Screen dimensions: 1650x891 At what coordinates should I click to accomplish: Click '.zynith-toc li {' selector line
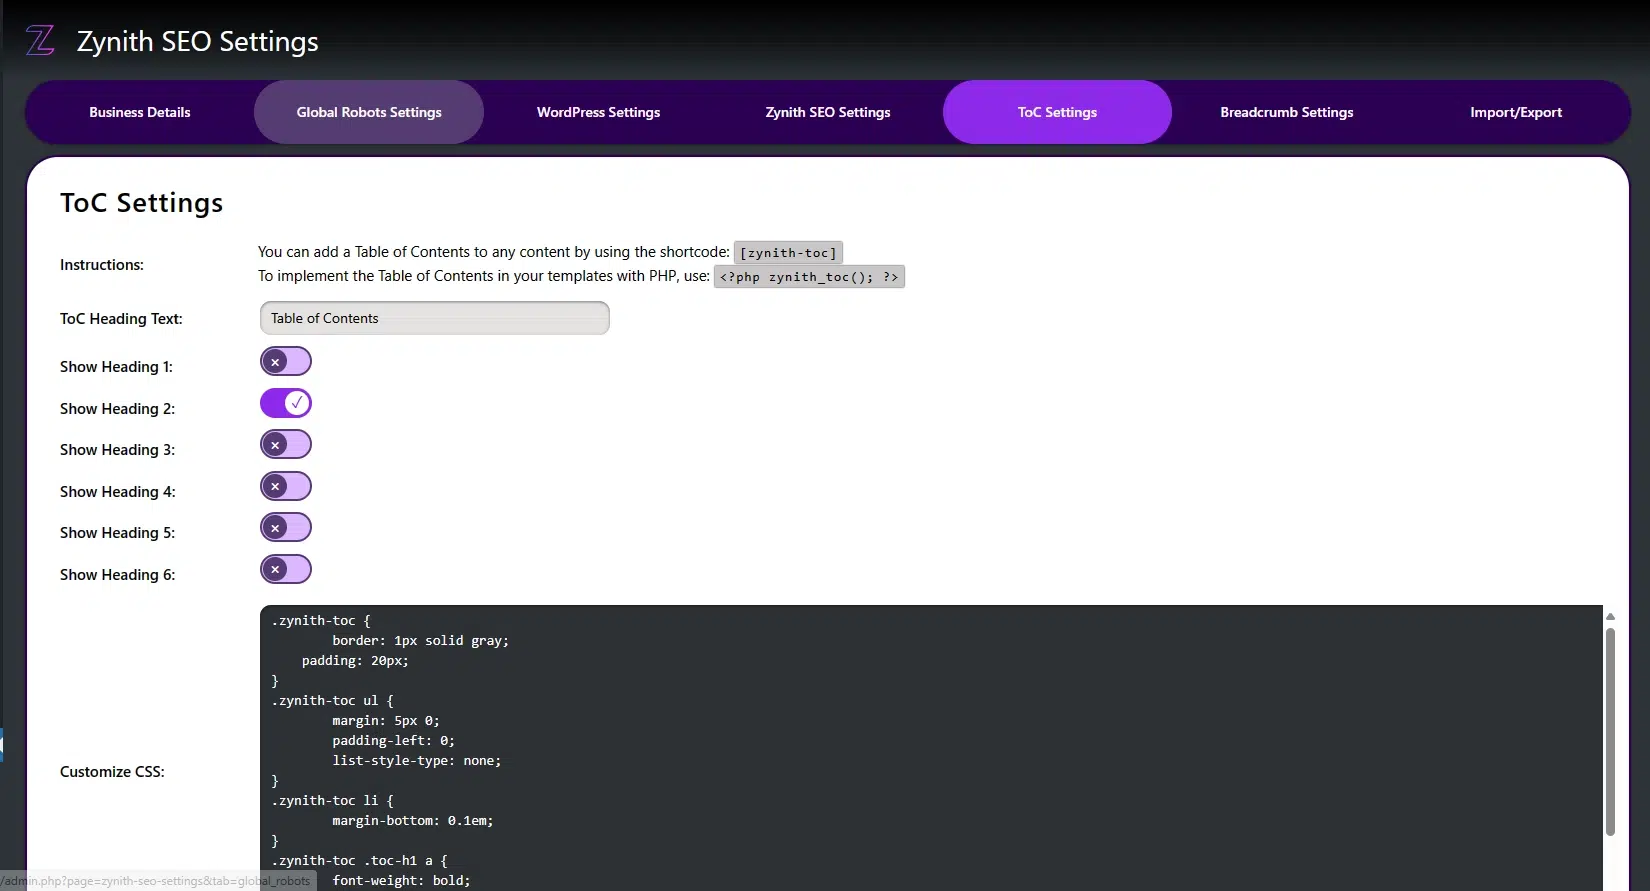coord(333,801)
